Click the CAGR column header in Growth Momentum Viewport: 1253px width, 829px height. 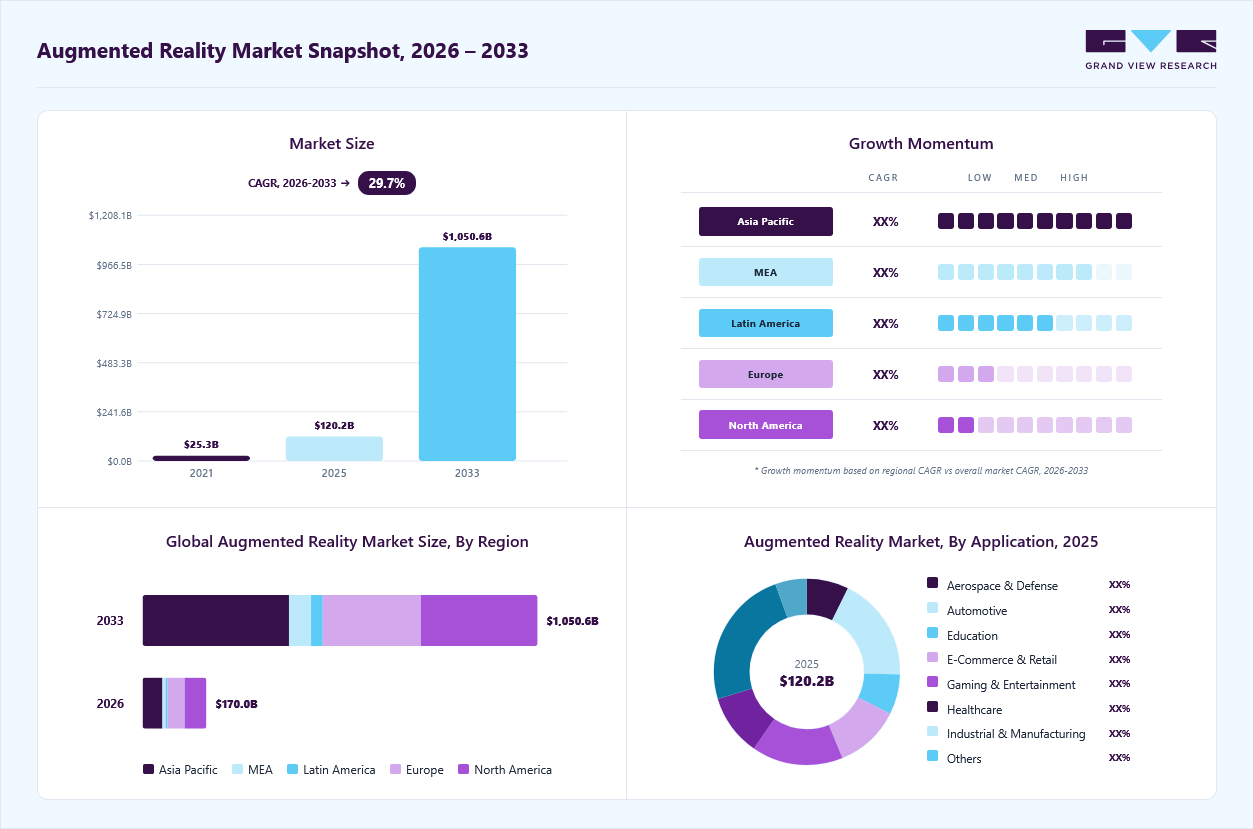[x=884, y=178]
